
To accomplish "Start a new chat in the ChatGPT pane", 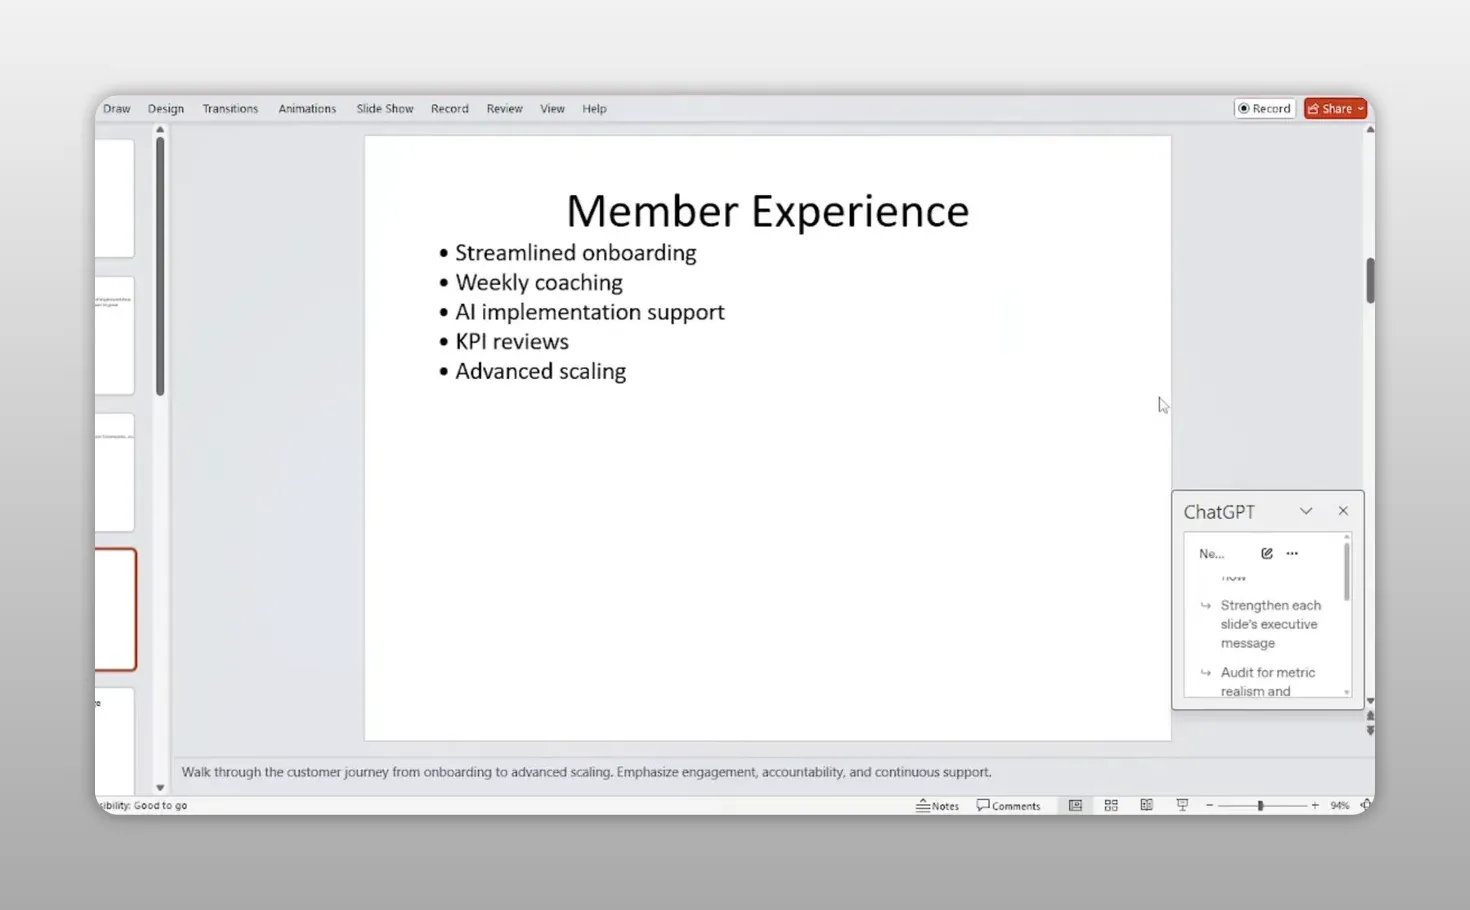I will [1267, 553].
